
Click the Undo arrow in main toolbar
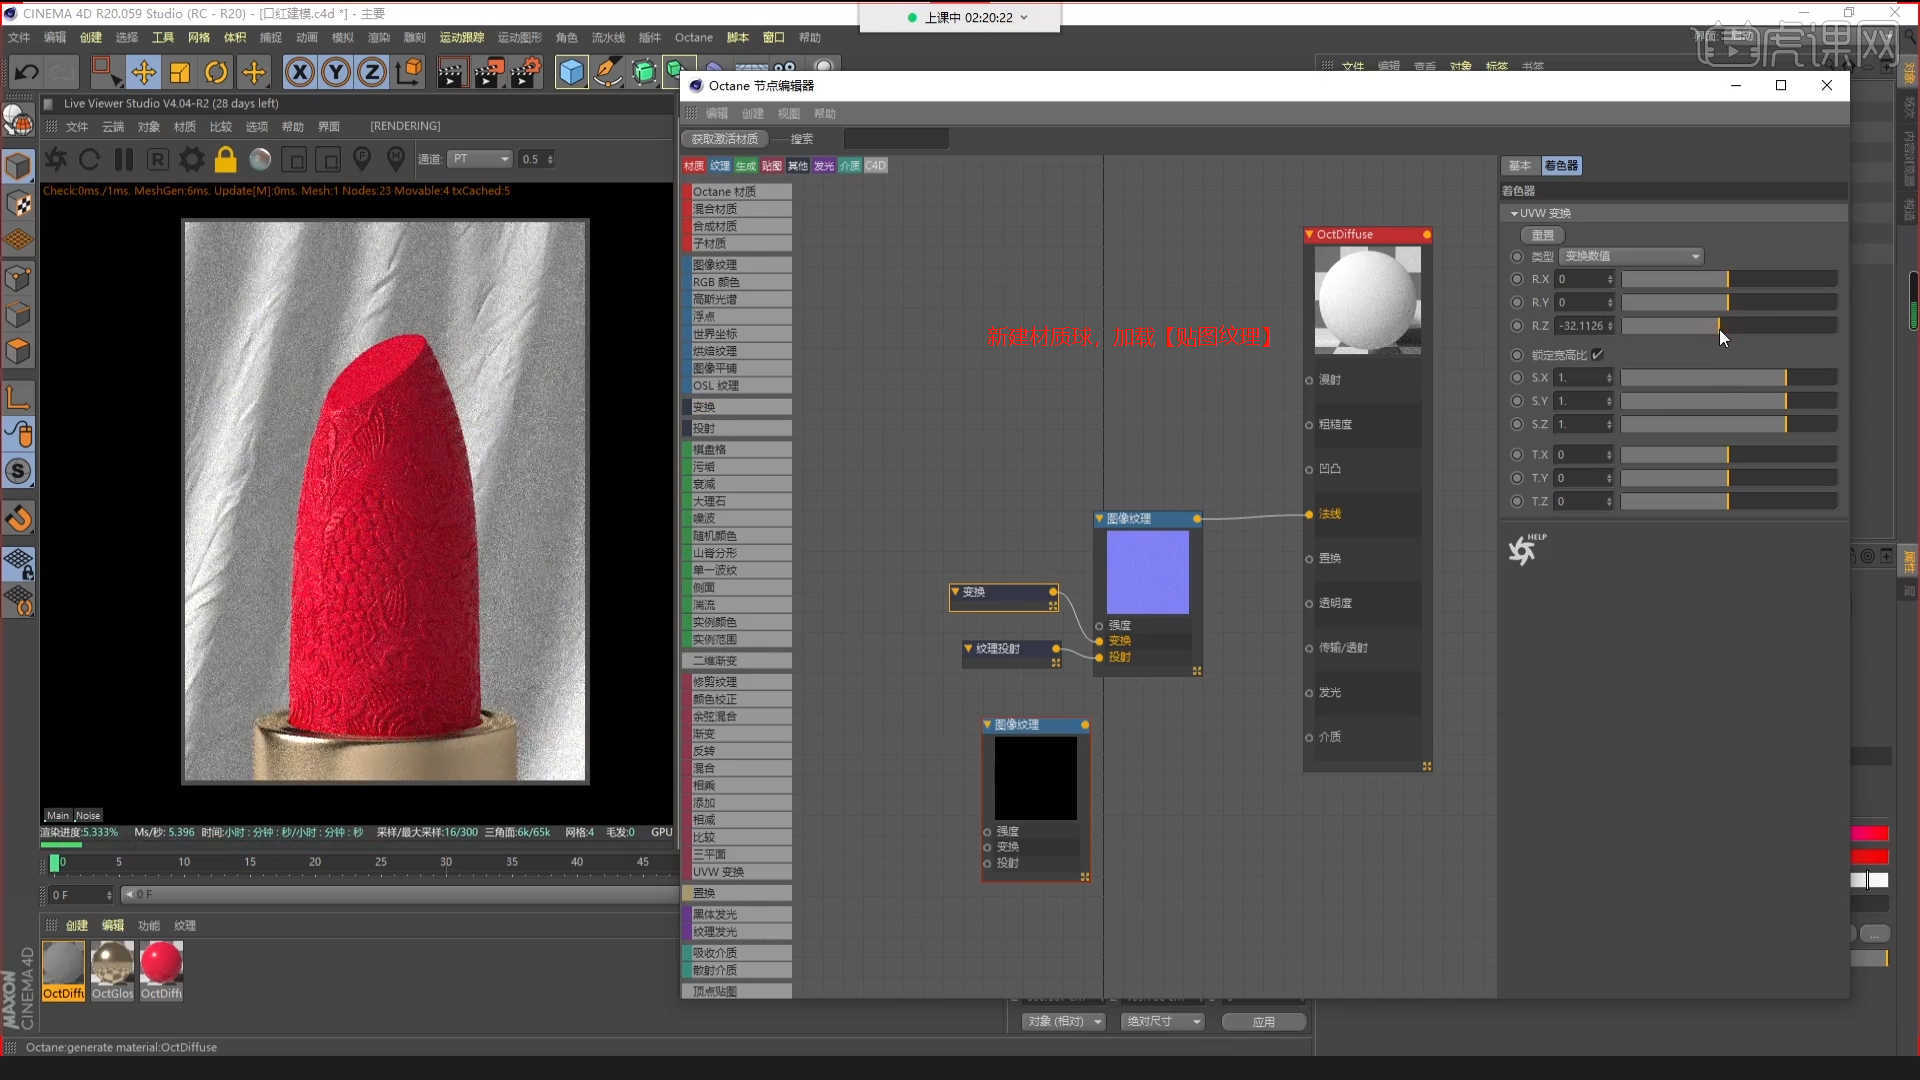(x=27, y=72)
